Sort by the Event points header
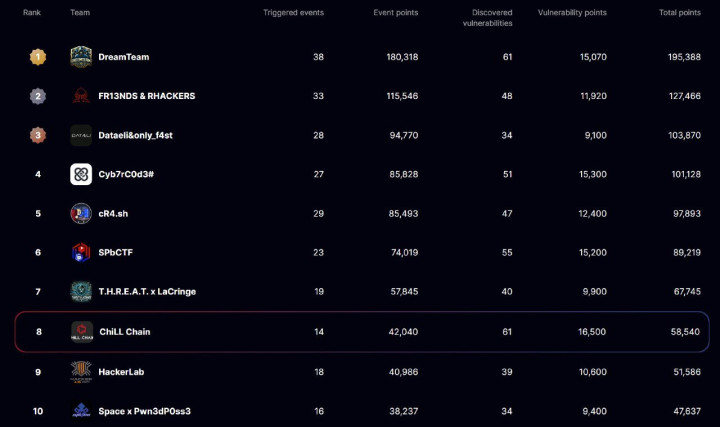Viewport: 720px width, 427px height. [x=396, y=13]
